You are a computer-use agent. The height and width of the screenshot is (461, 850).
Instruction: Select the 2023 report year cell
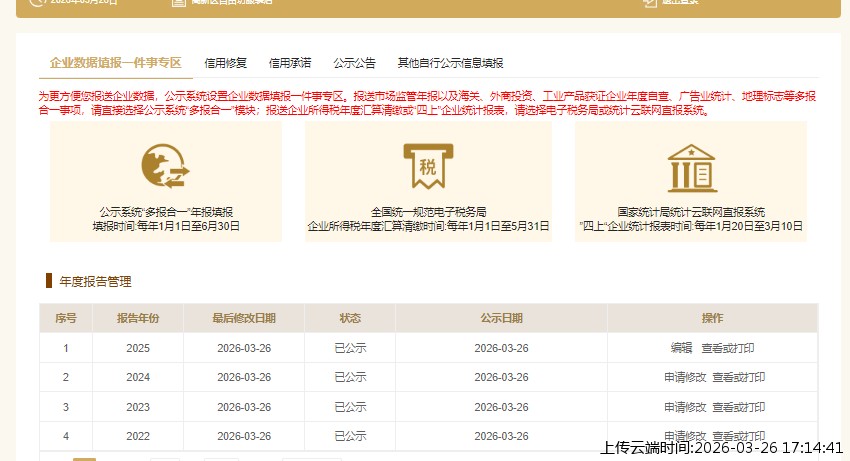point(138,407)
